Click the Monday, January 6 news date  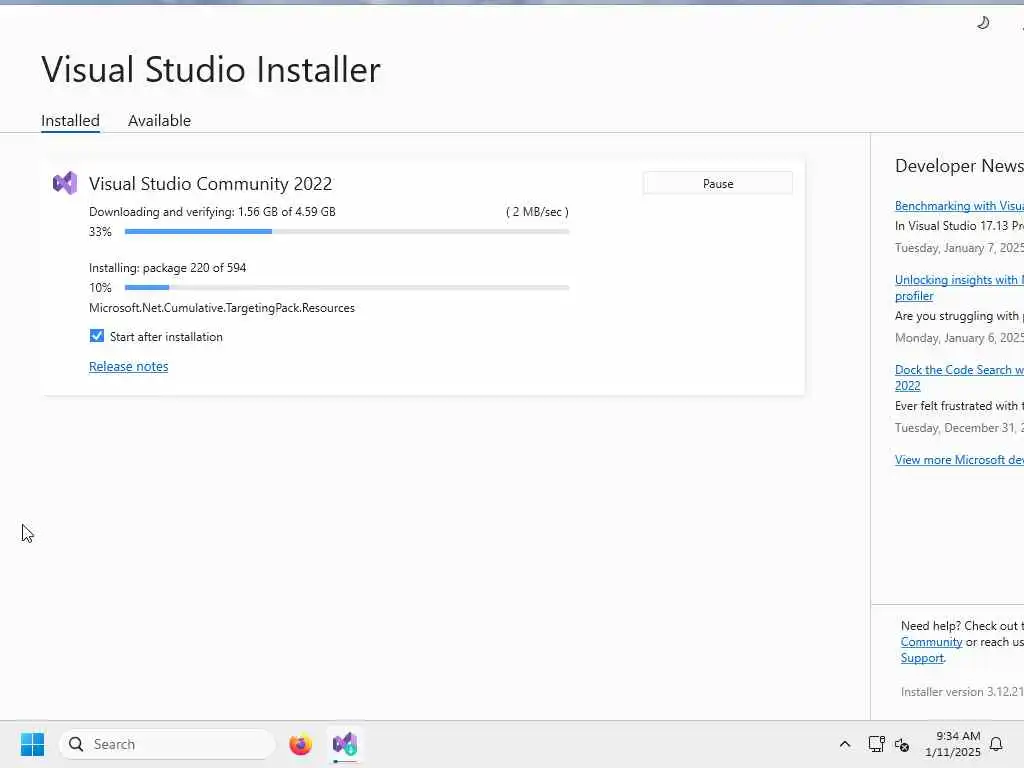tap(959, 338)
